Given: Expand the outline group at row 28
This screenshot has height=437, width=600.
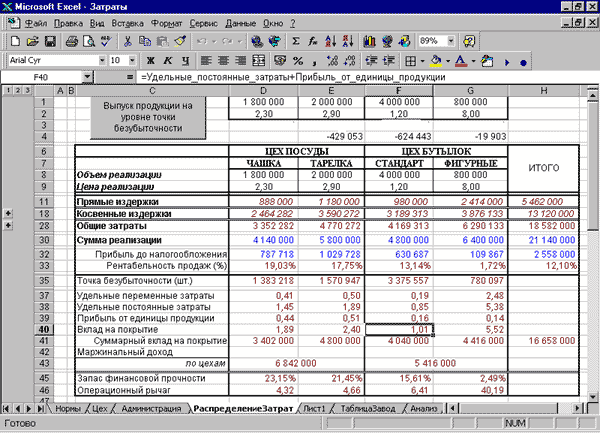Looking at the screenshot, I should point(8,226).
